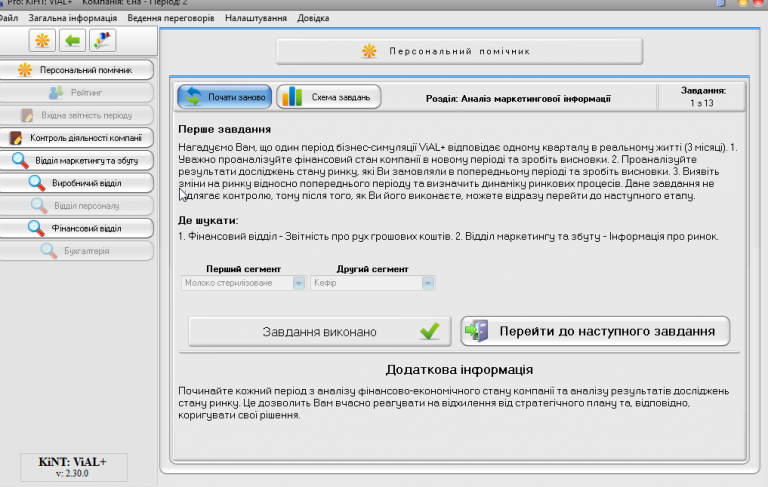
Task: Open Відділ персоналу section
Action: (x=76, y=206)
